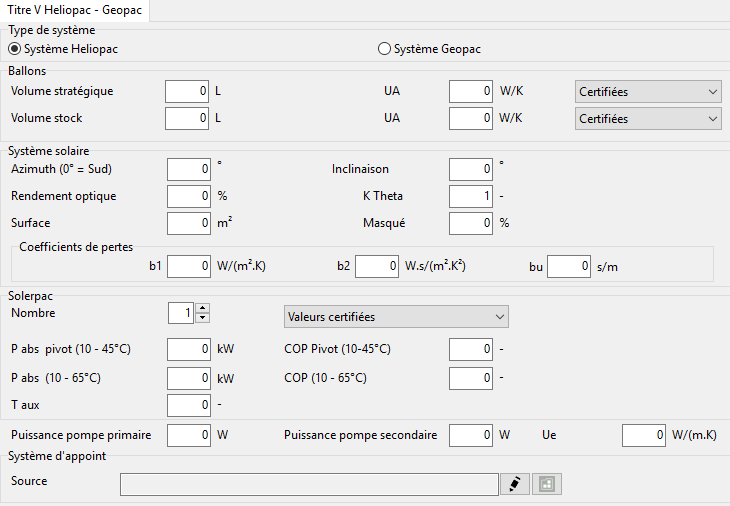Image resolution: width=730 pixels, height=506 pixels.
Task: Click the Source text box
Action: pos(309,485)
